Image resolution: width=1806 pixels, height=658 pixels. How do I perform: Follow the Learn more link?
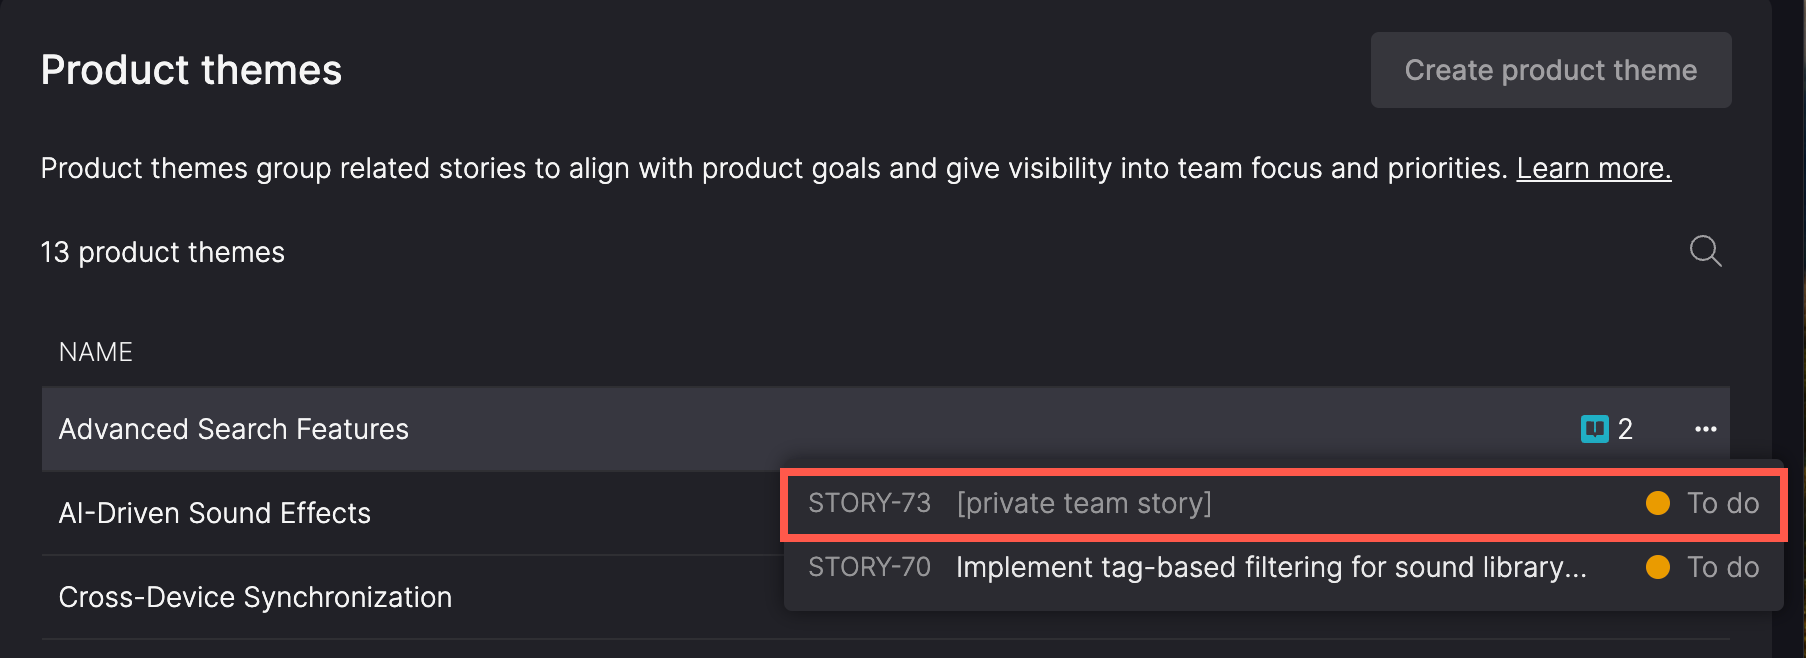click(x=1593, y=168)
